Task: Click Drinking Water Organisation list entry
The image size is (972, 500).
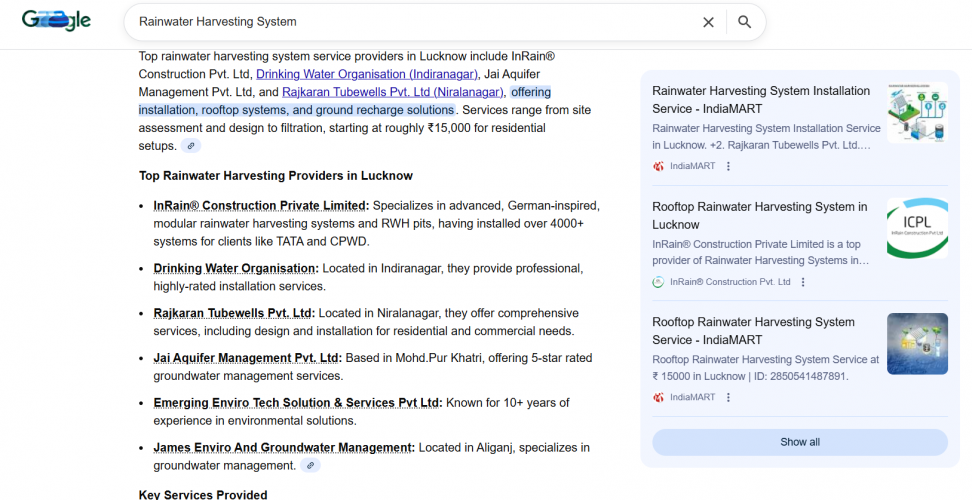Action: coord(236,269)
